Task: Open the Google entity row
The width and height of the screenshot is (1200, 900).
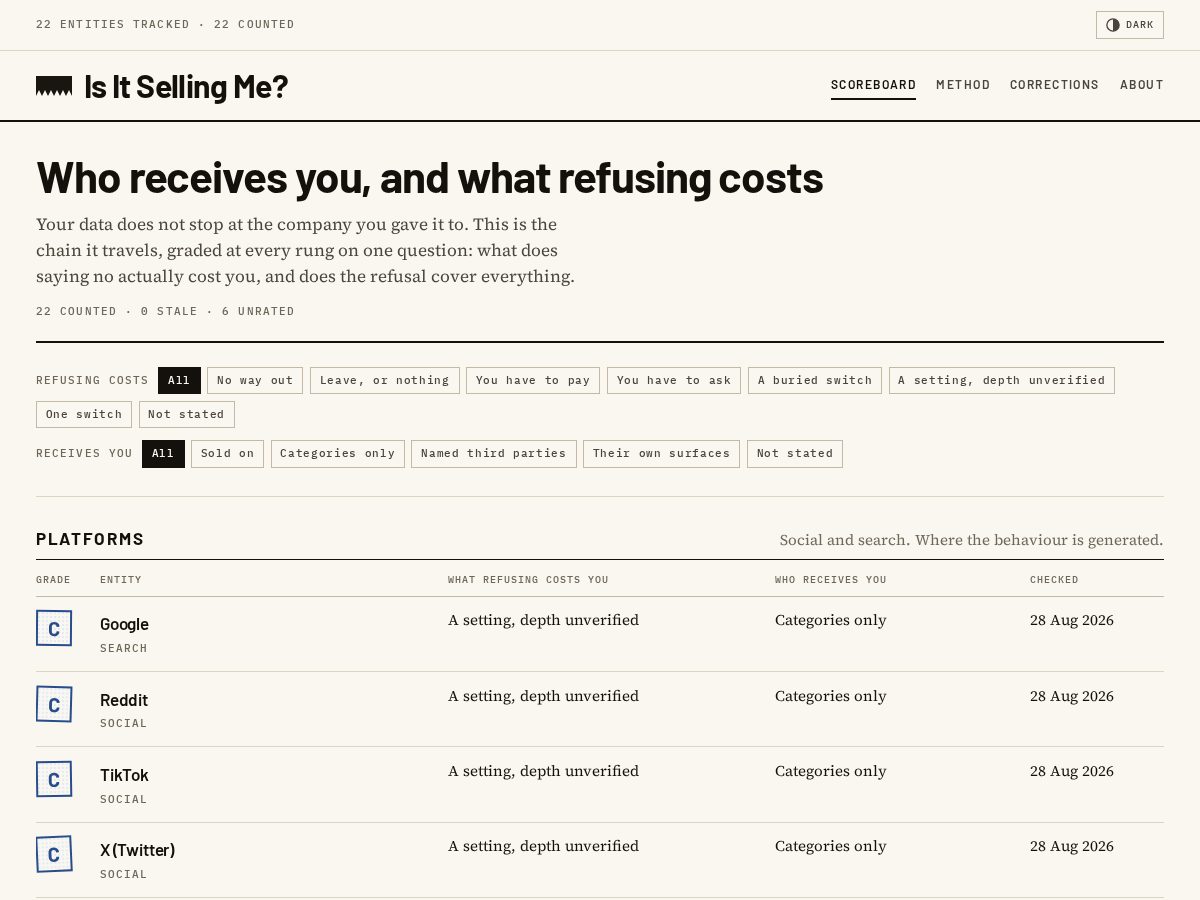Action: (600, 634)
